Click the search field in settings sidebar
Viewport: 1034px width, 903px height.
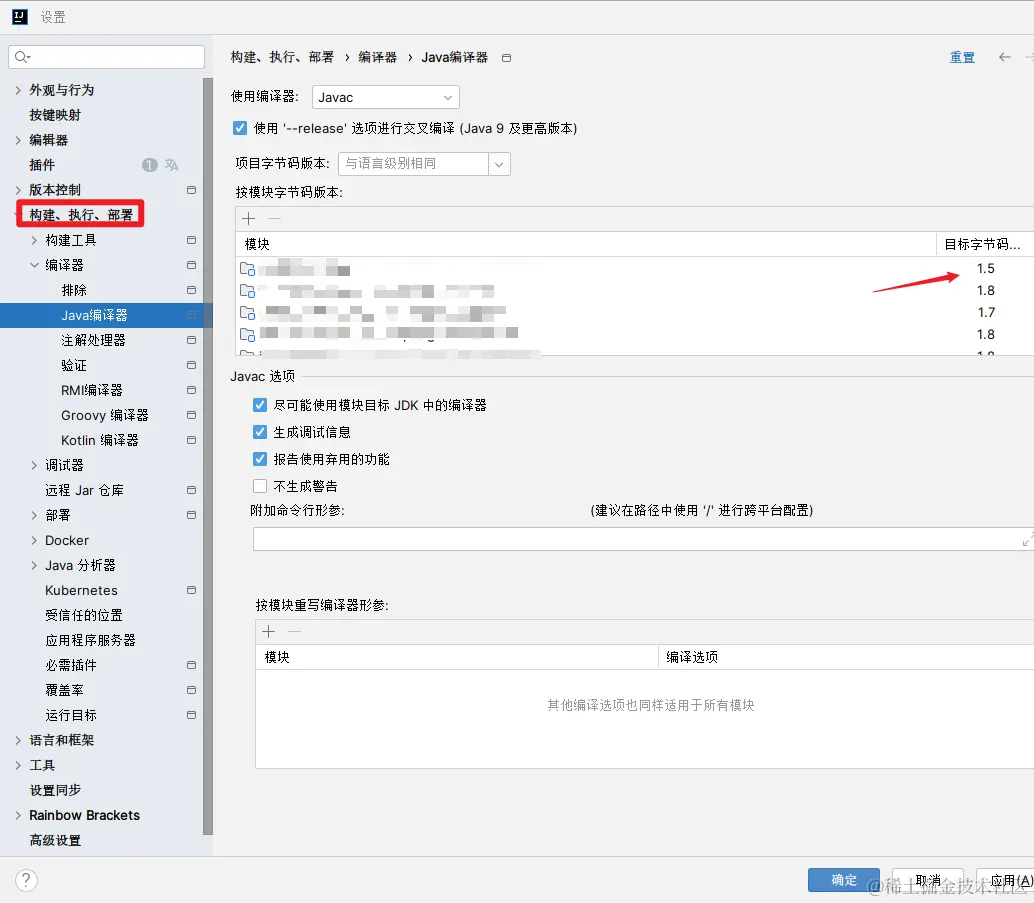click(106, 57)
